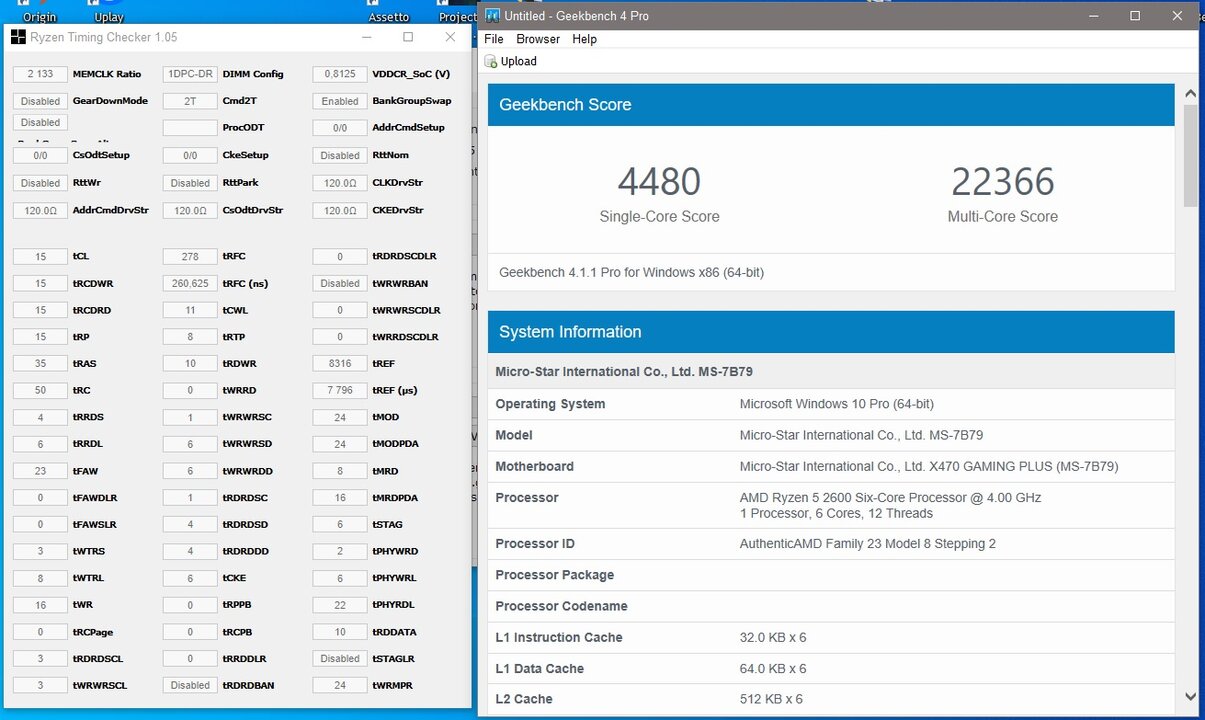Click the Geekbench Score header
The image size is (1205, 720).
[x=831, y=105]
